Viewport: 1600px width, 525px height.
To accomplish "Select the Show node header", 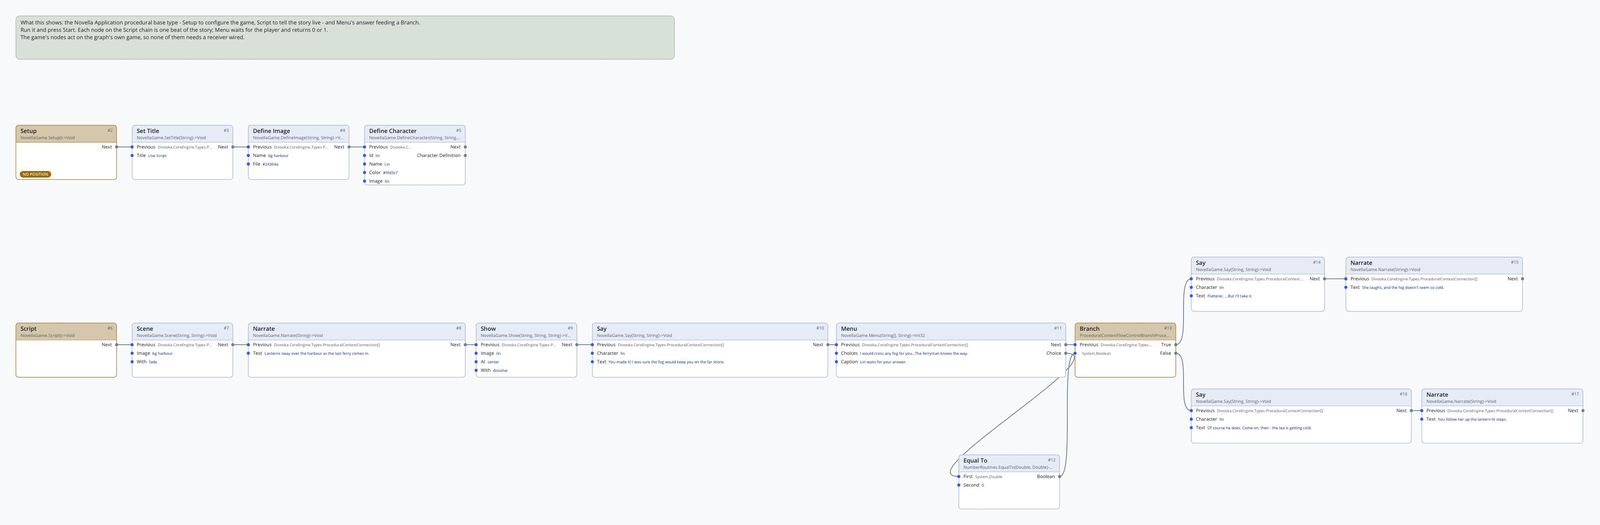I will (528, 331).
